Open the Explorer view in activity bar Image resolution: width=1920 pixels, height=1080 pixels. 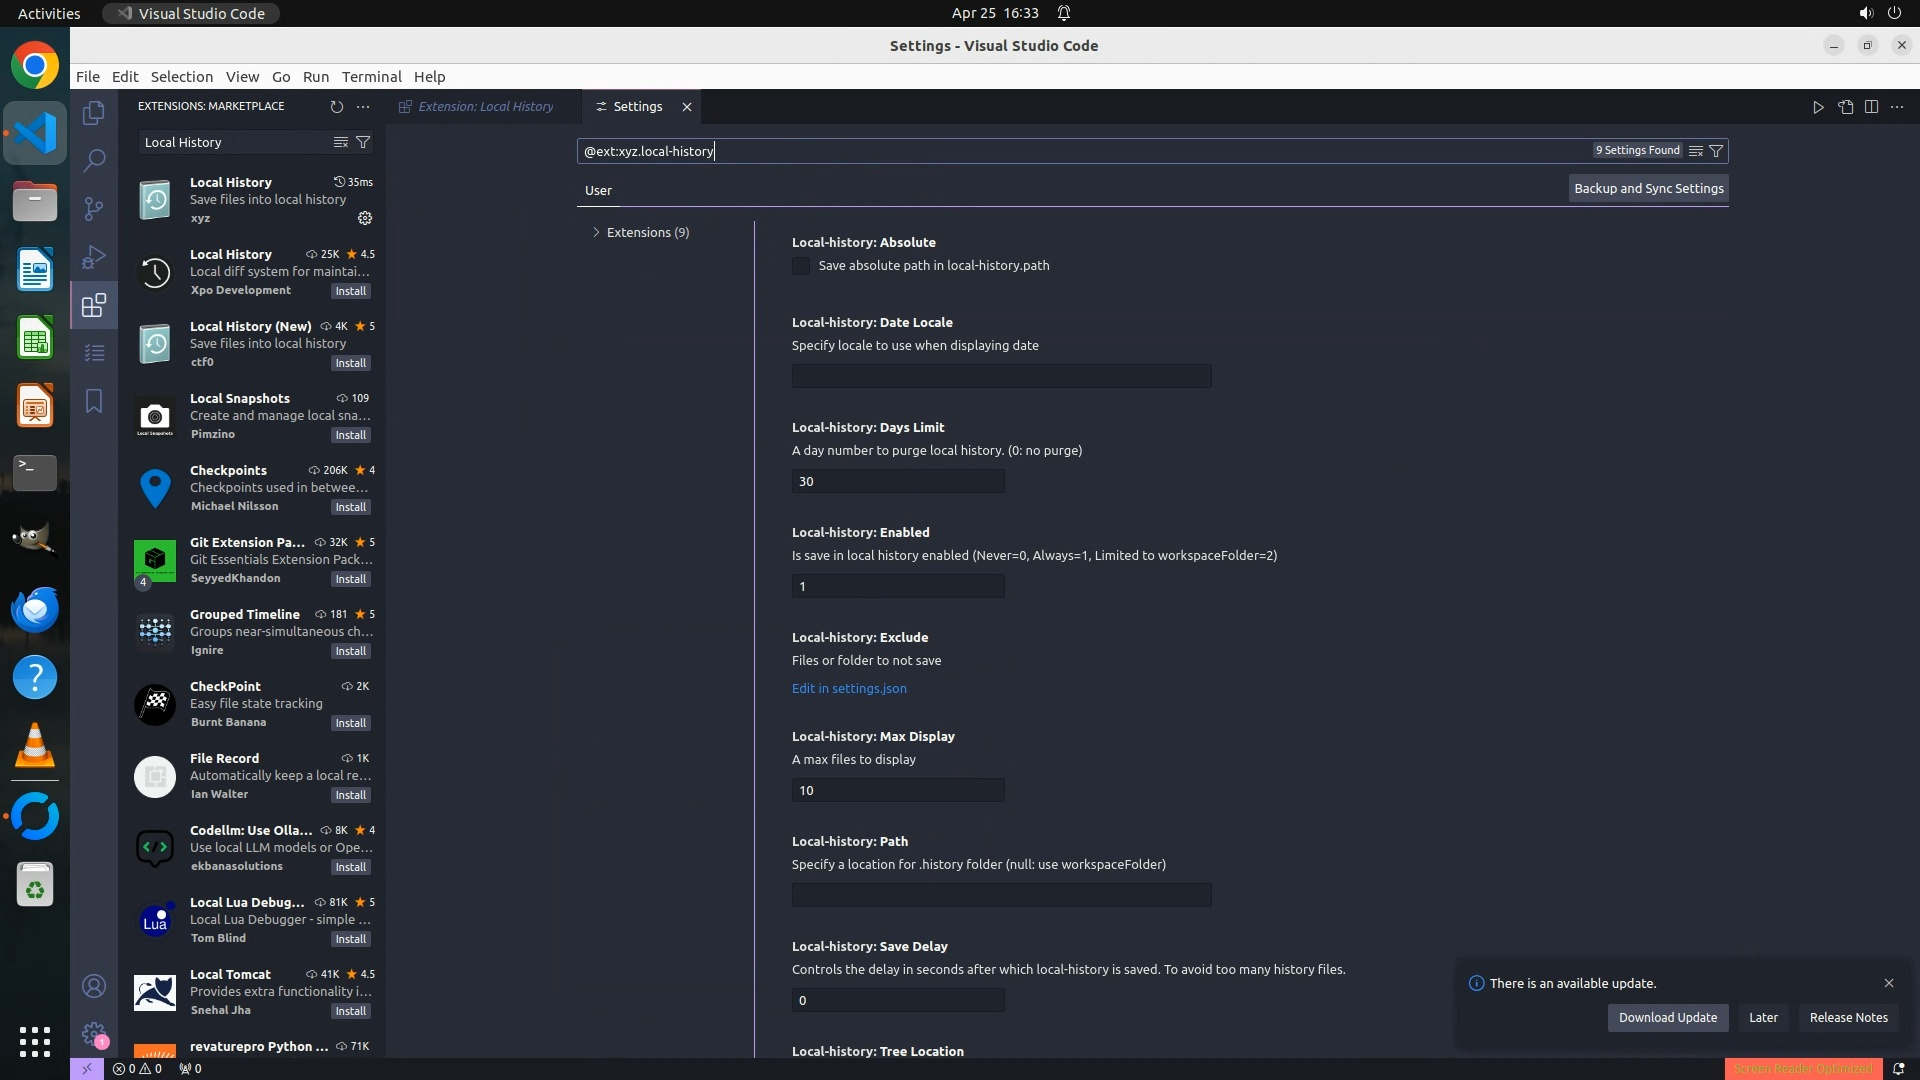(94, 113)
